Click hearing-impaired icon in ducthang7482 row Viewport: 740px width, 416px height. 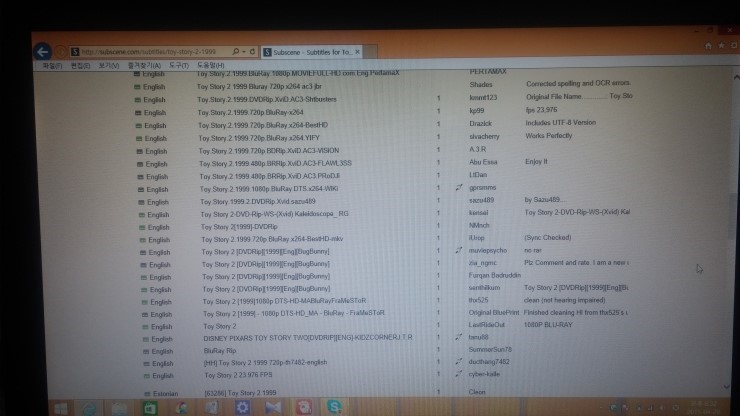pyautogui.click(x=458, y=362)
